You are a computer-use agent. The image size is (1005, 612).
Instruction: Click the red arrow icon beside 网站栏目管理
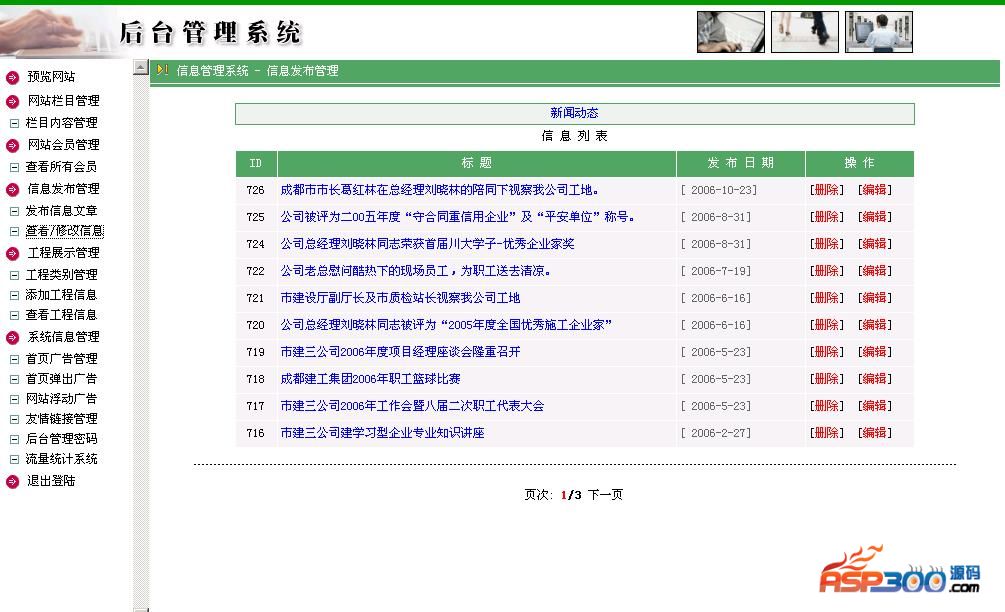click(x=12, y=101)
